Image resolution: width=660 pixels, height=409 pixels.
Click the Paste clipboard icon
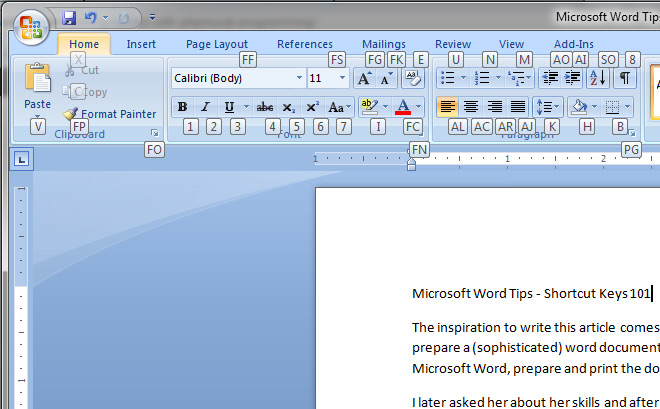pyautogui.click(x=37, y=78)
